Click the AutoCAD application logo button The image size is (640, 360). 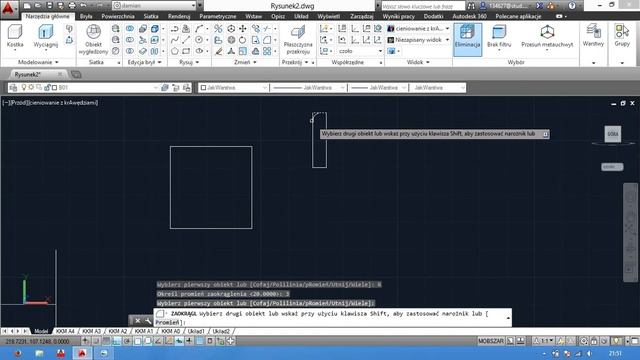pos(8,8)
